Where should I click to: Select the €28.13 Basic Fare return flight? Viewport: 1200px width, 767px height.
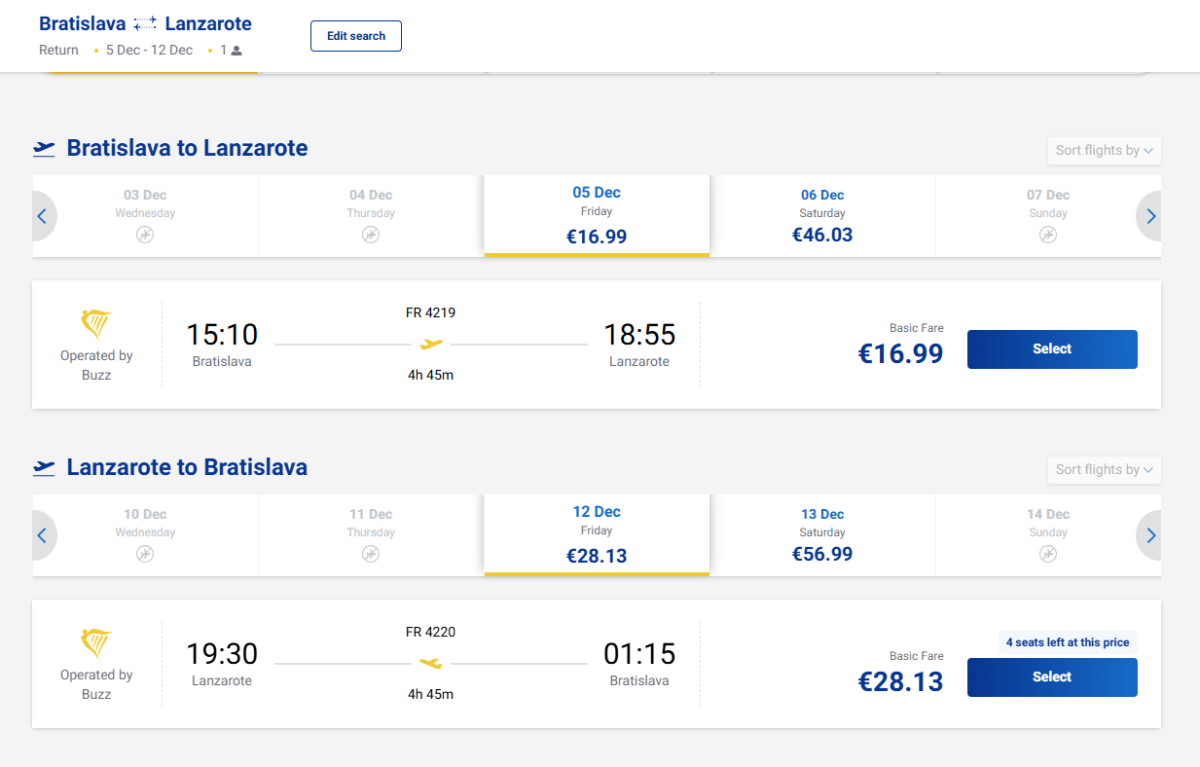[x=1052, y=677]
